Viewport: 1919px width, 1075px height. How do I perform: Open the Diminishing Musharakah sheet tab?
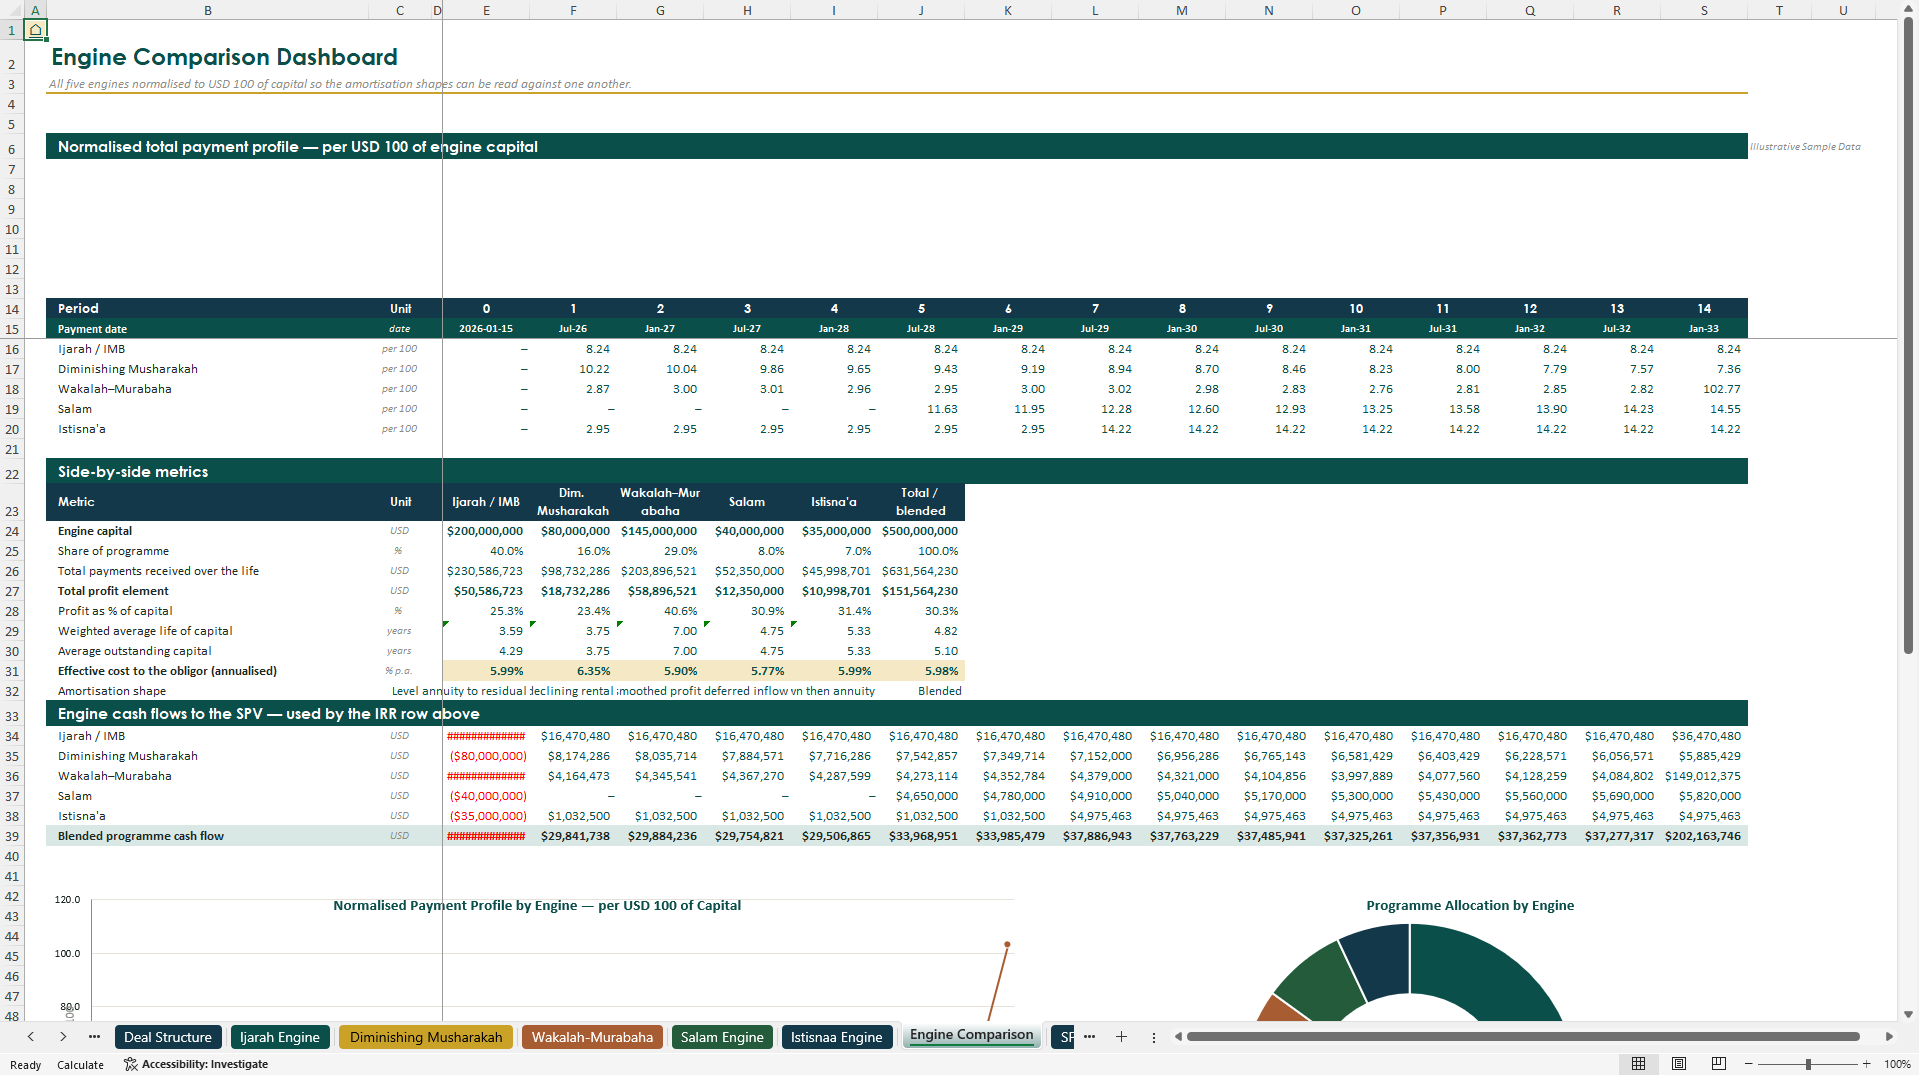[426, 1037]
